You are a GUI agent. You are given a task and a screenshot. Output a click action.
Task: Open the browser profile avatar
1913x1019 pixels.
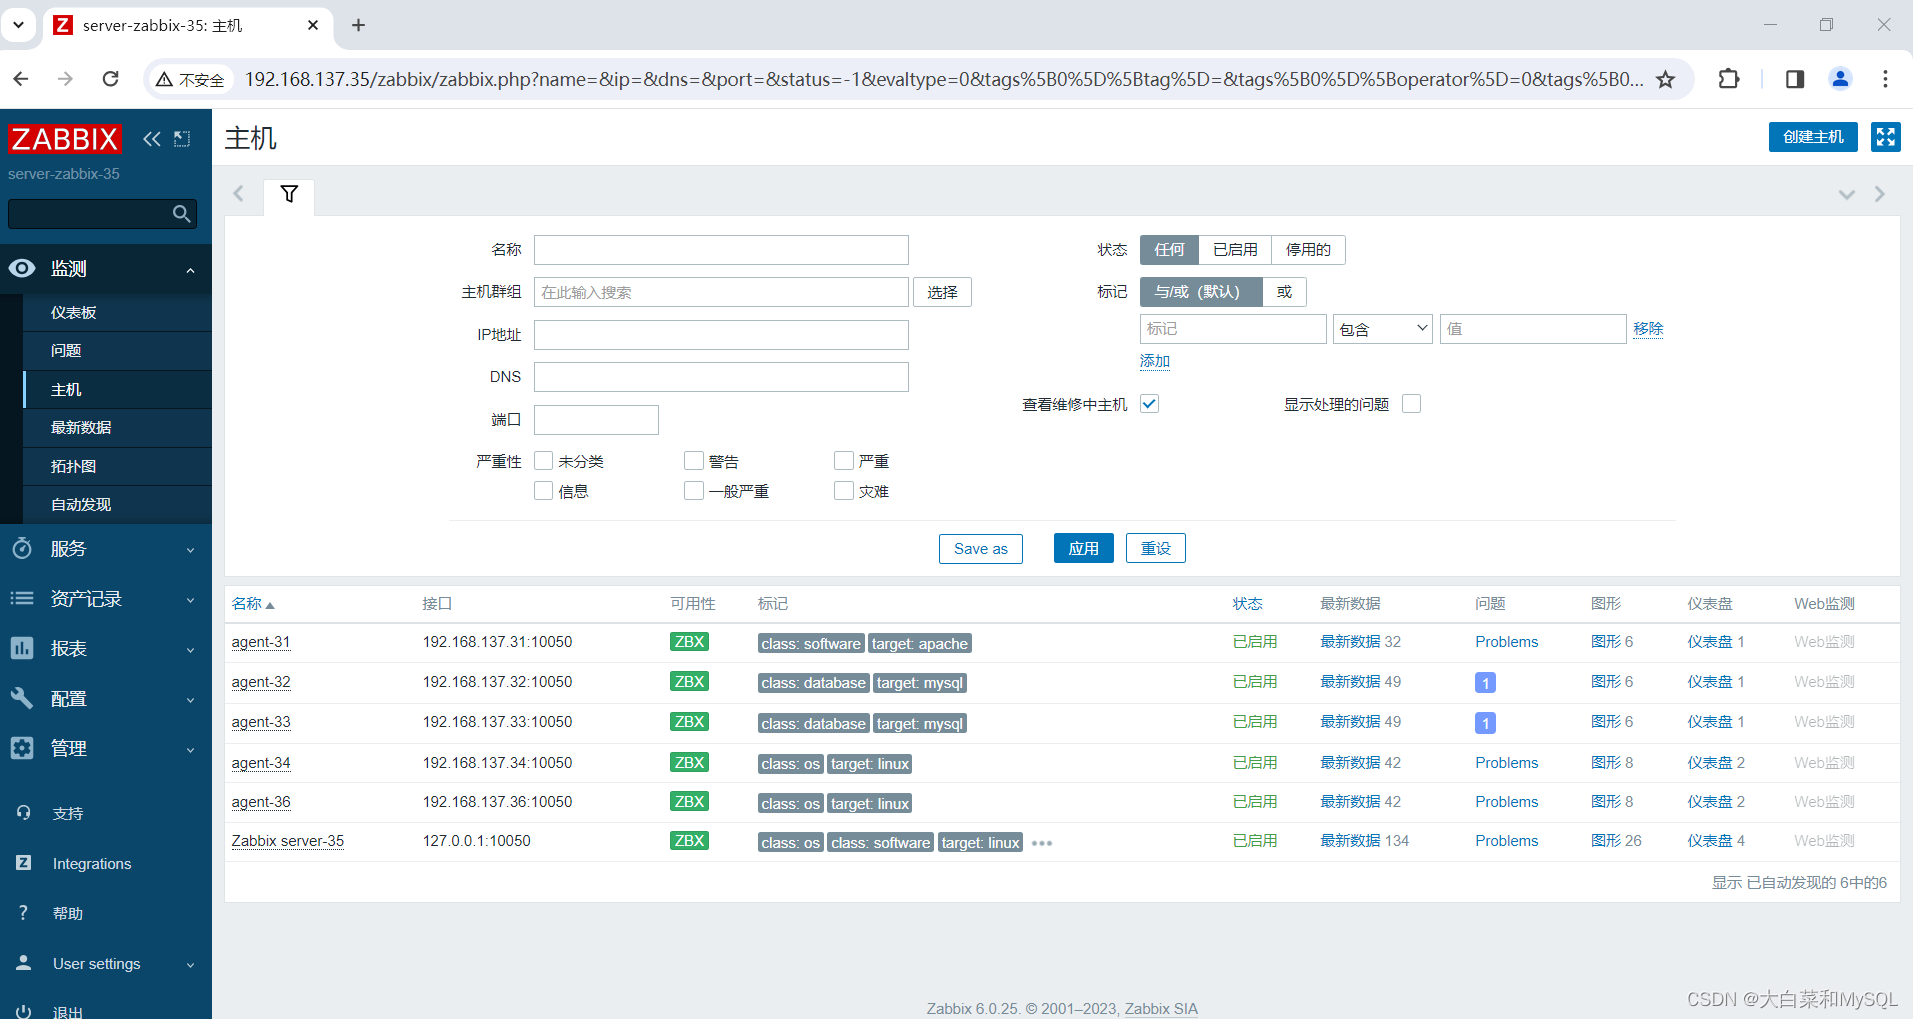pos(1840,79)
